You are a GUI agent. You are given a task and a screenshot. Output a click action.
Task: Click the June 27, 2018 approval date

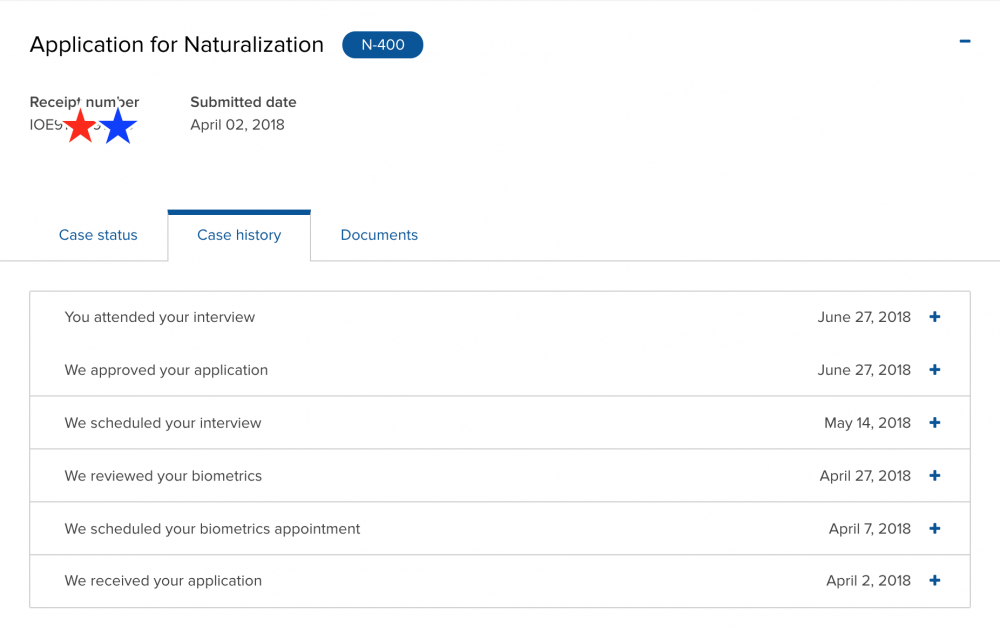864,370
